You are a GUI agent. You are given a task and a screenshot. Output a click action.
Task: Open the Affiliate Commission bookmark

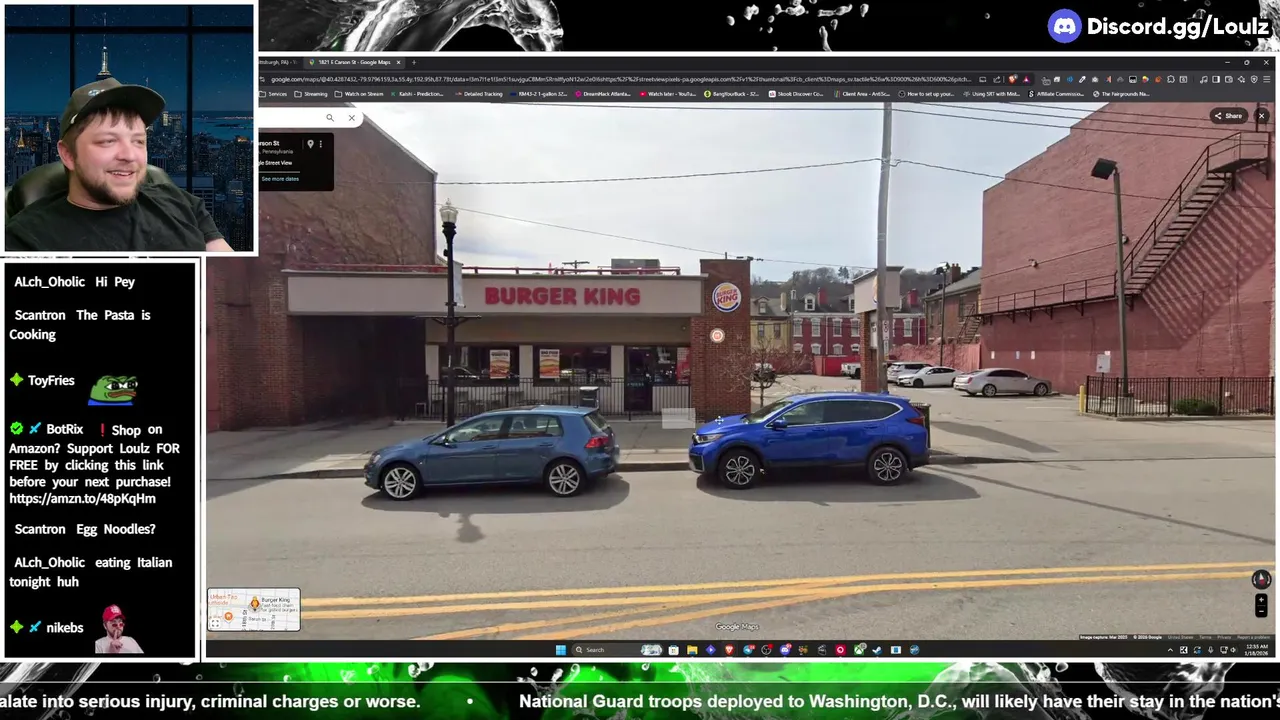point(1056,94)
